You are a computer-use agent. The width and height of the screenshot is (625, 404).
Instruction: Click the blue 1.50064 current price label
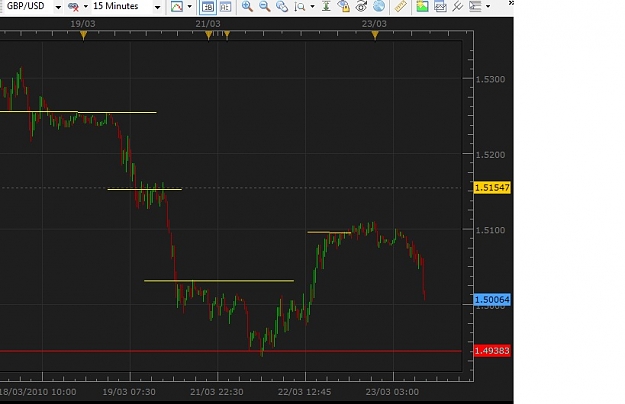(492, 299)
